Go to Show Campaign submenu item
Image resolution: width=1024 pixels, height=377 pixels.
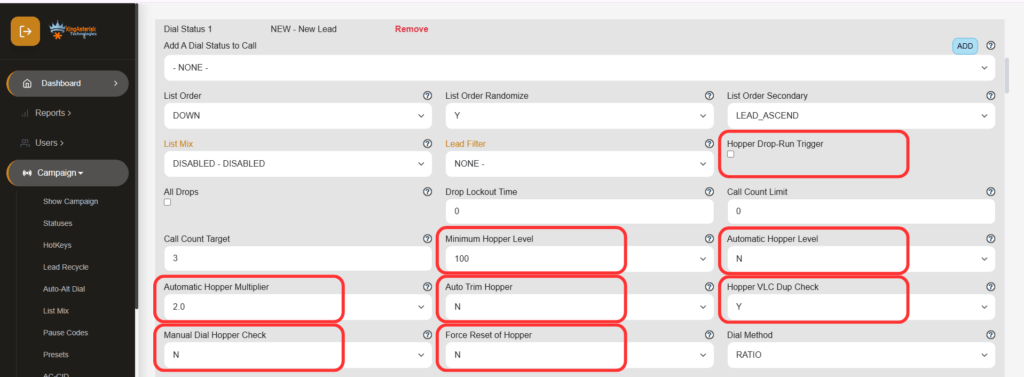click(x=71, y=201)
